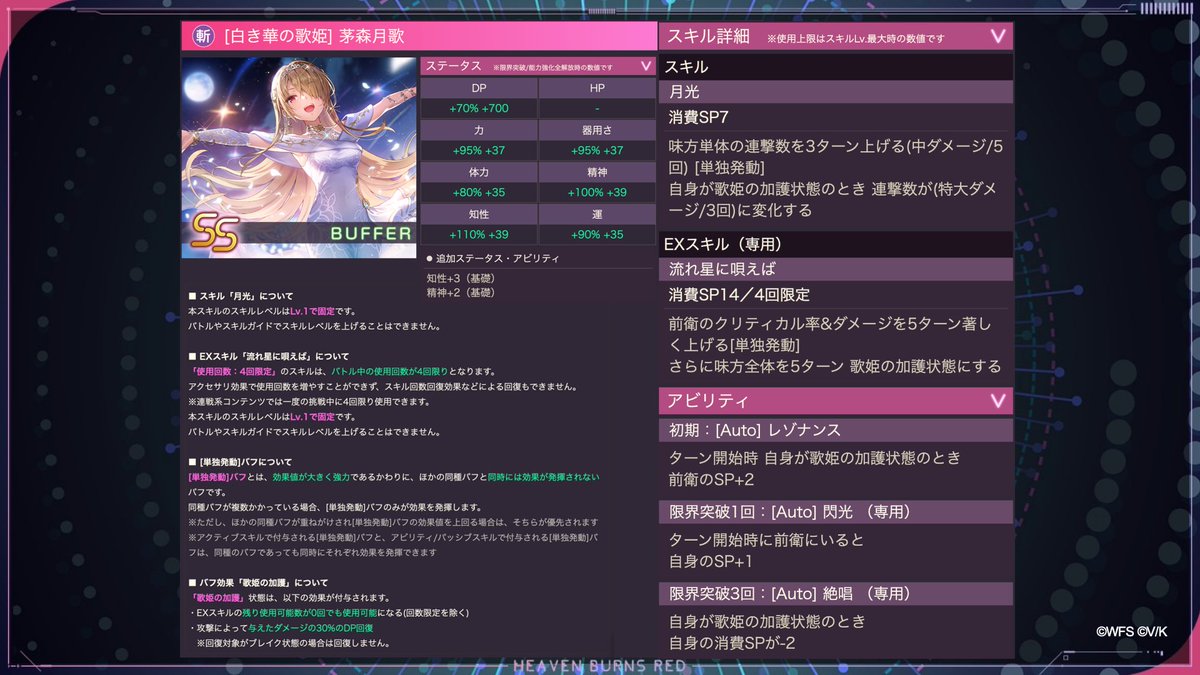
Task: Select the 知性 value +110% +39
Action: [x=479, y=234]
